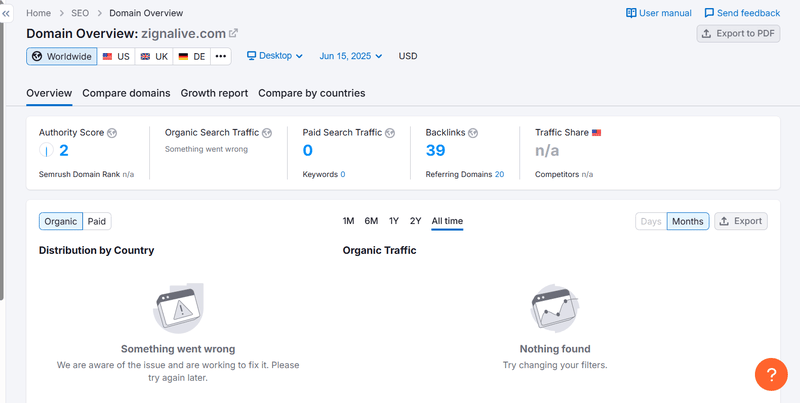Click the Distribution by Country heading
Screen dimensions: 800x403
click(x=96, y=250)
